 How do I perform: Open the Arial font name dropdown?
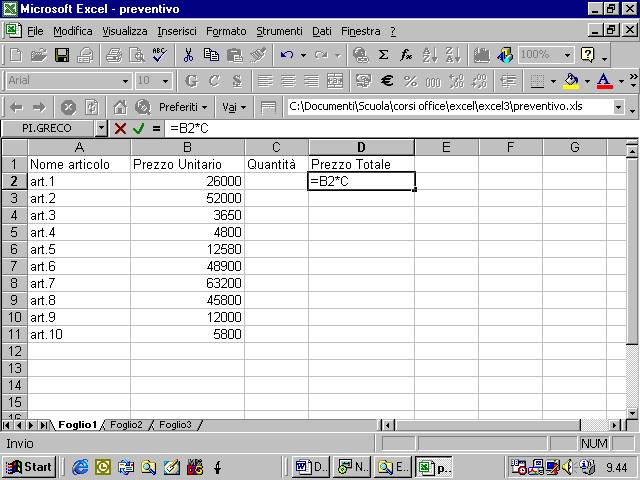(x=125, y=81)
